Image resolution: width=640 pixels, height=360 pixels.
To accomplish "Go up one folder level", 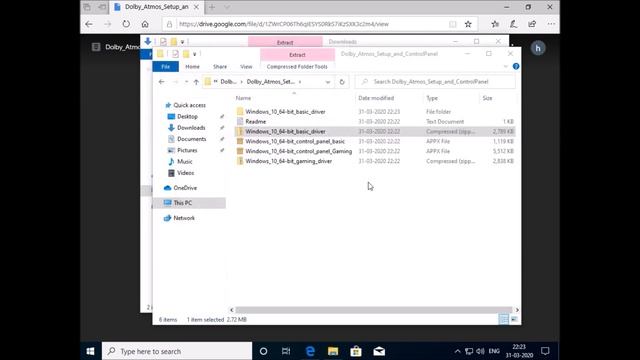I will [196, 82].
